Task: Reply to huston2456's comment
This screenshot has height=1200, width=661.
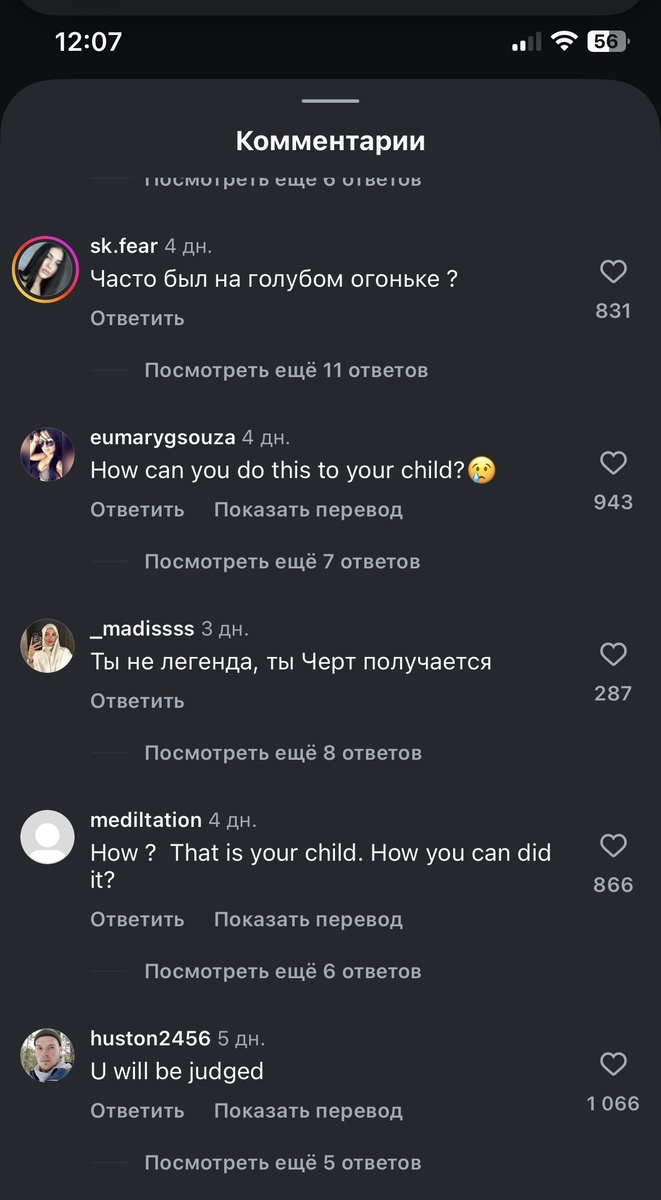Action: (x=137, y=1110)
